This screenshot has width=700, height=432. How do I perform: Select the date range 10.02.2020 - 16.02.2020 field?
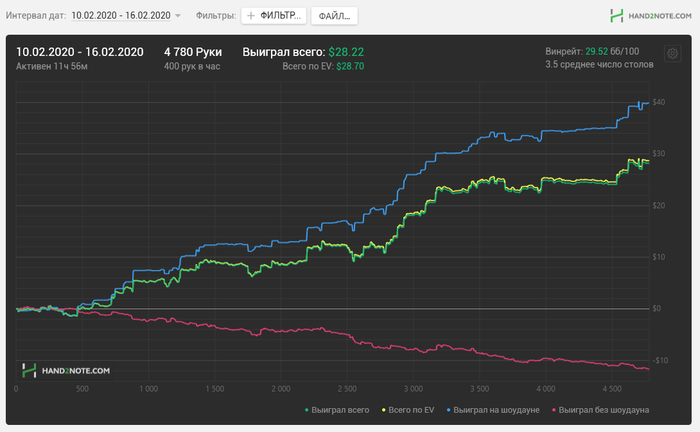pos(121,16)
